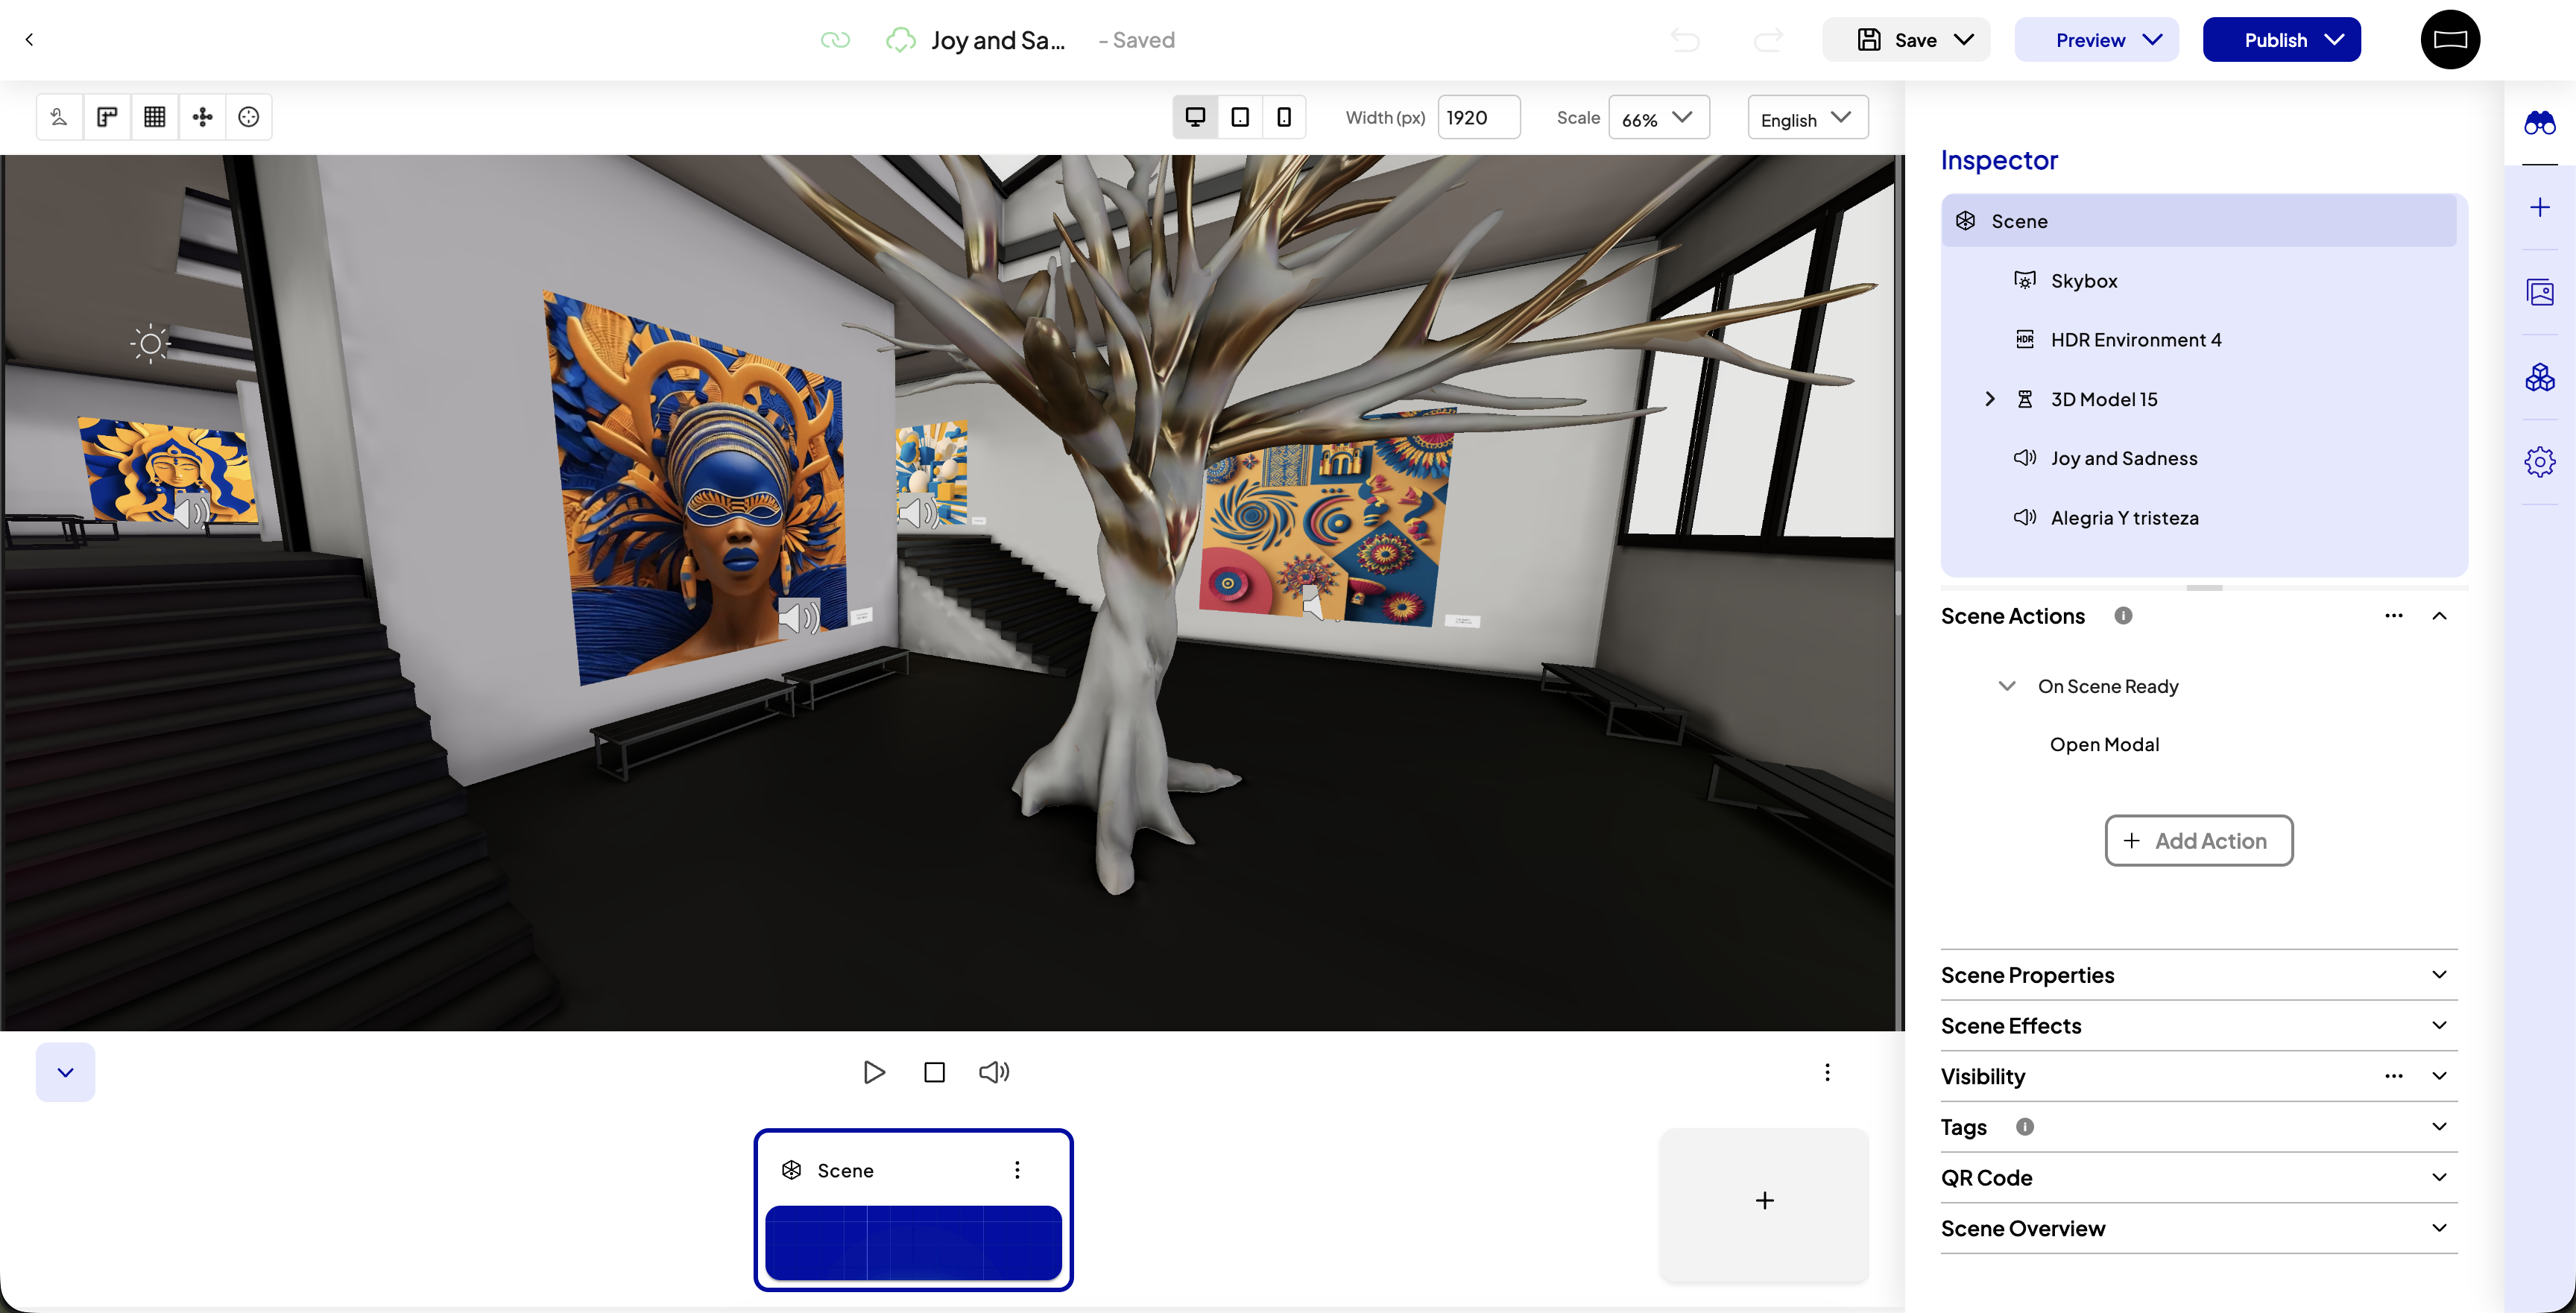Open the Scene card options menu
The image size is (2576, 1313).
(x=1017, y=1170)
